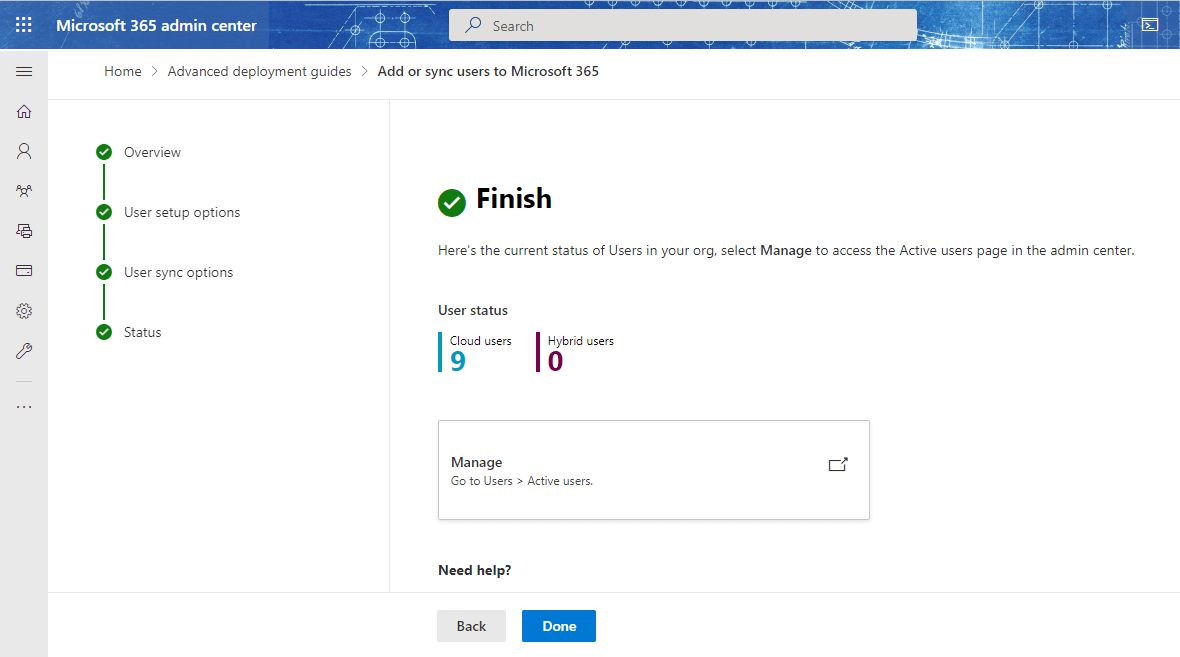
Task: Open Users from the sidebar person icon
Action: [x=24, y=151]
